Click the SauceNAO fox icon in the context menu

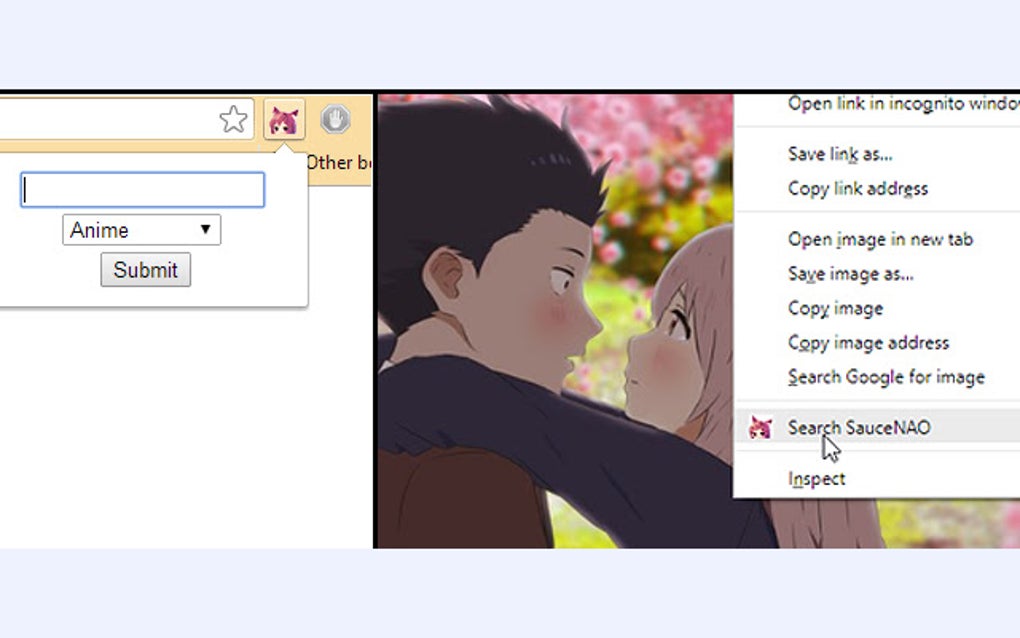tap(762, 427)
